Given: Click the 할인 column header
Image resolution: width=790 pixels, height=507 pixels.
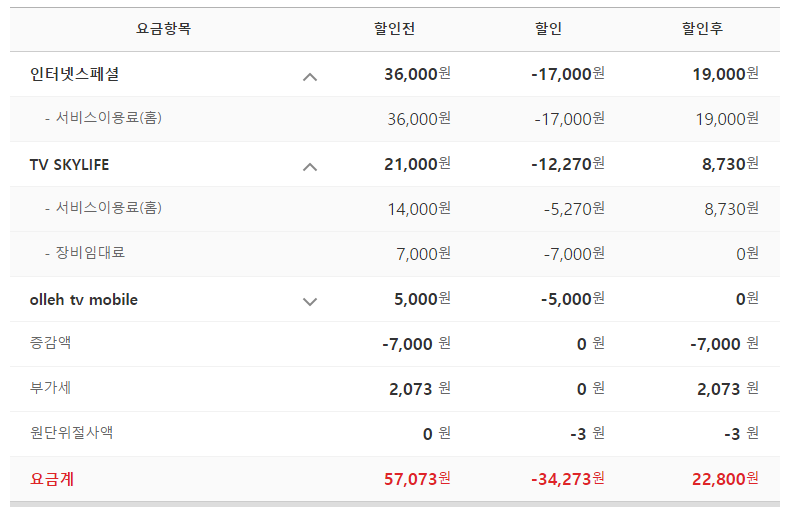Looking at the screenshot, I should point(549,29).
